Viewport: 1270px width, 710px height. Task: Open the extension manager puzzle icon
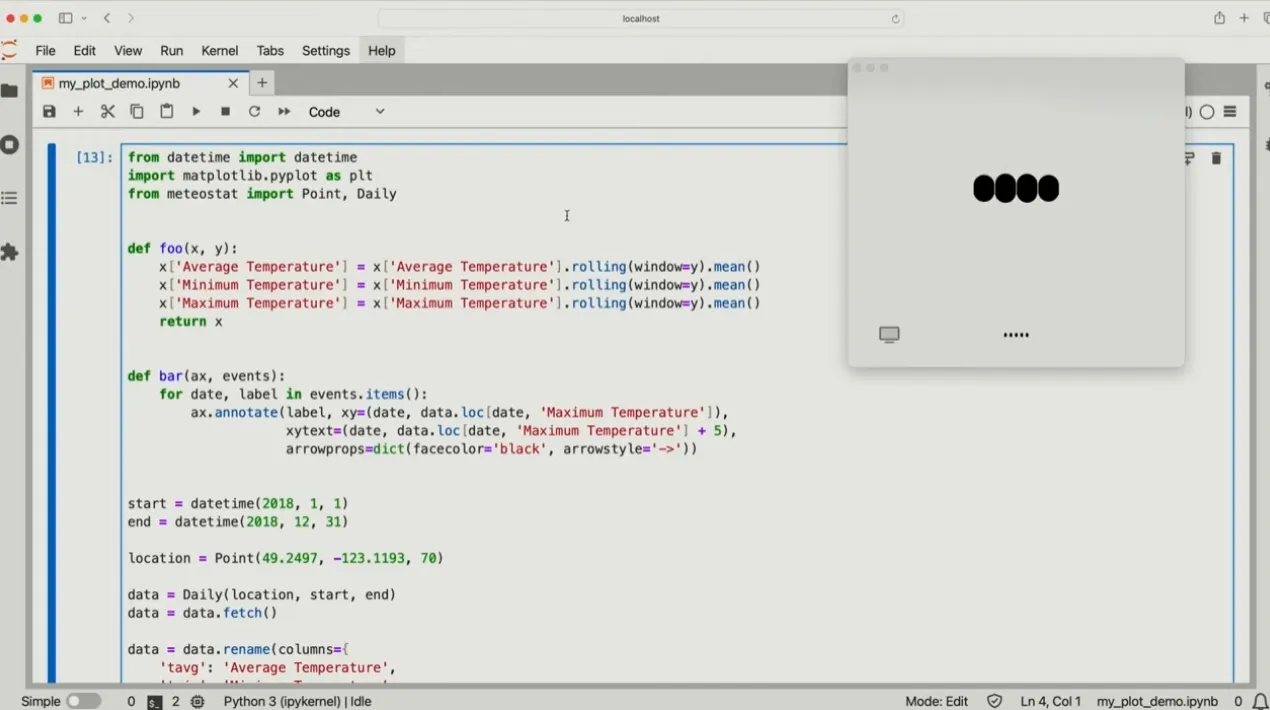click(10, 253)
